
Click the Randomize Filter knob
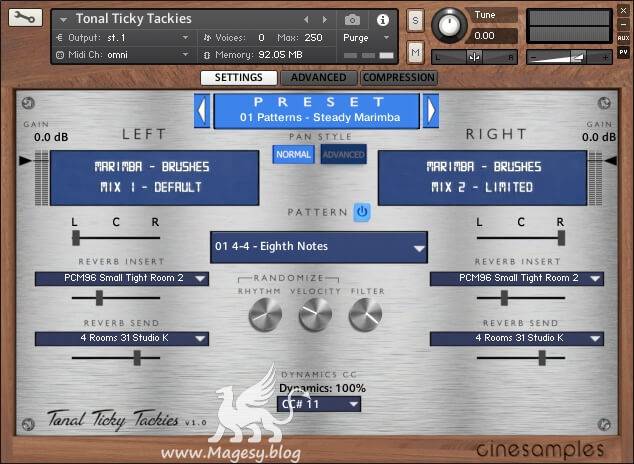(366, 314)
